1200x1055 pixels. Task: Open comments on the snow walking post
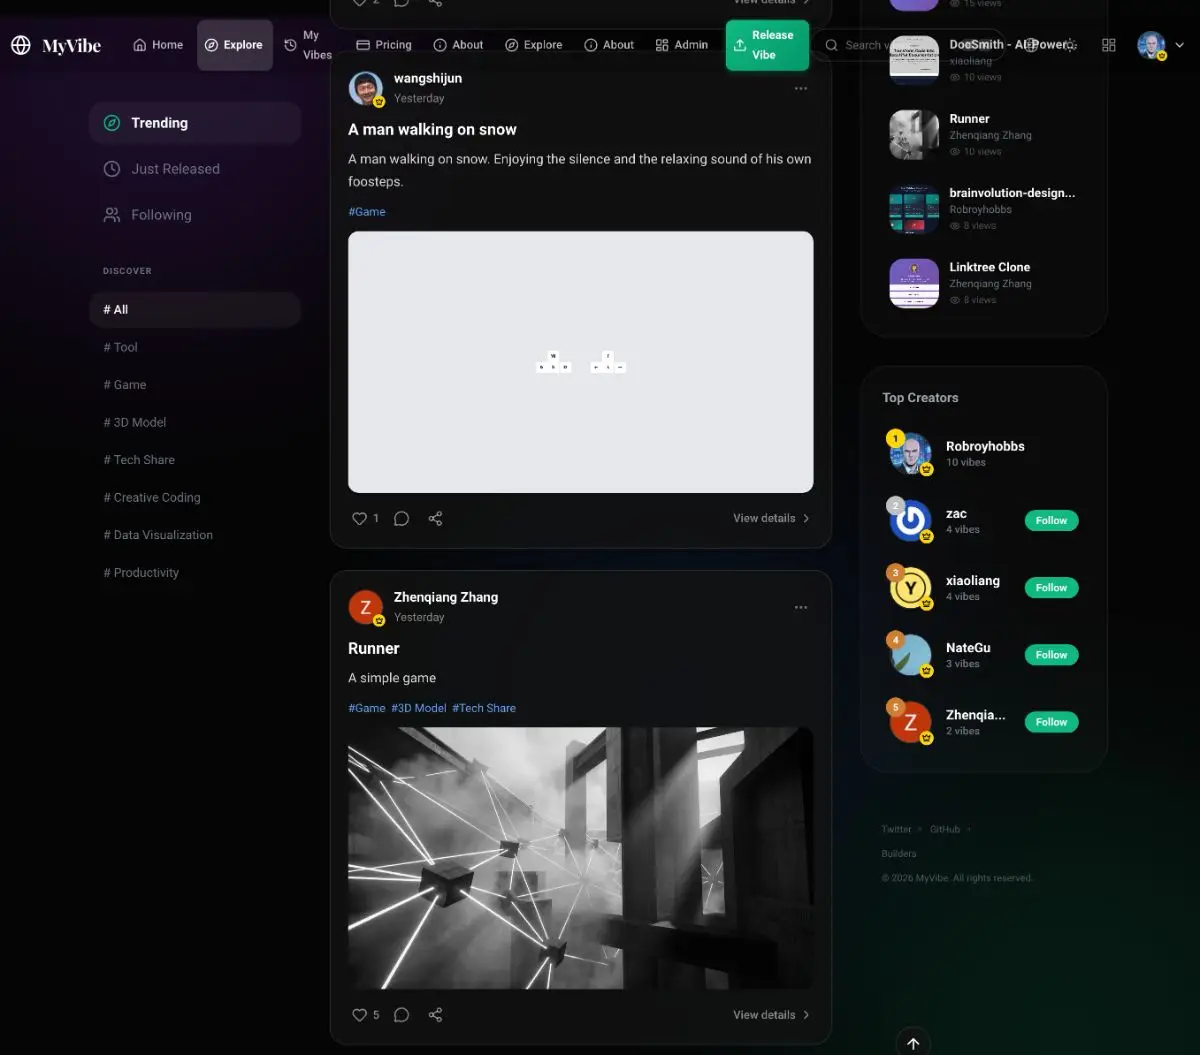point(401,518)
